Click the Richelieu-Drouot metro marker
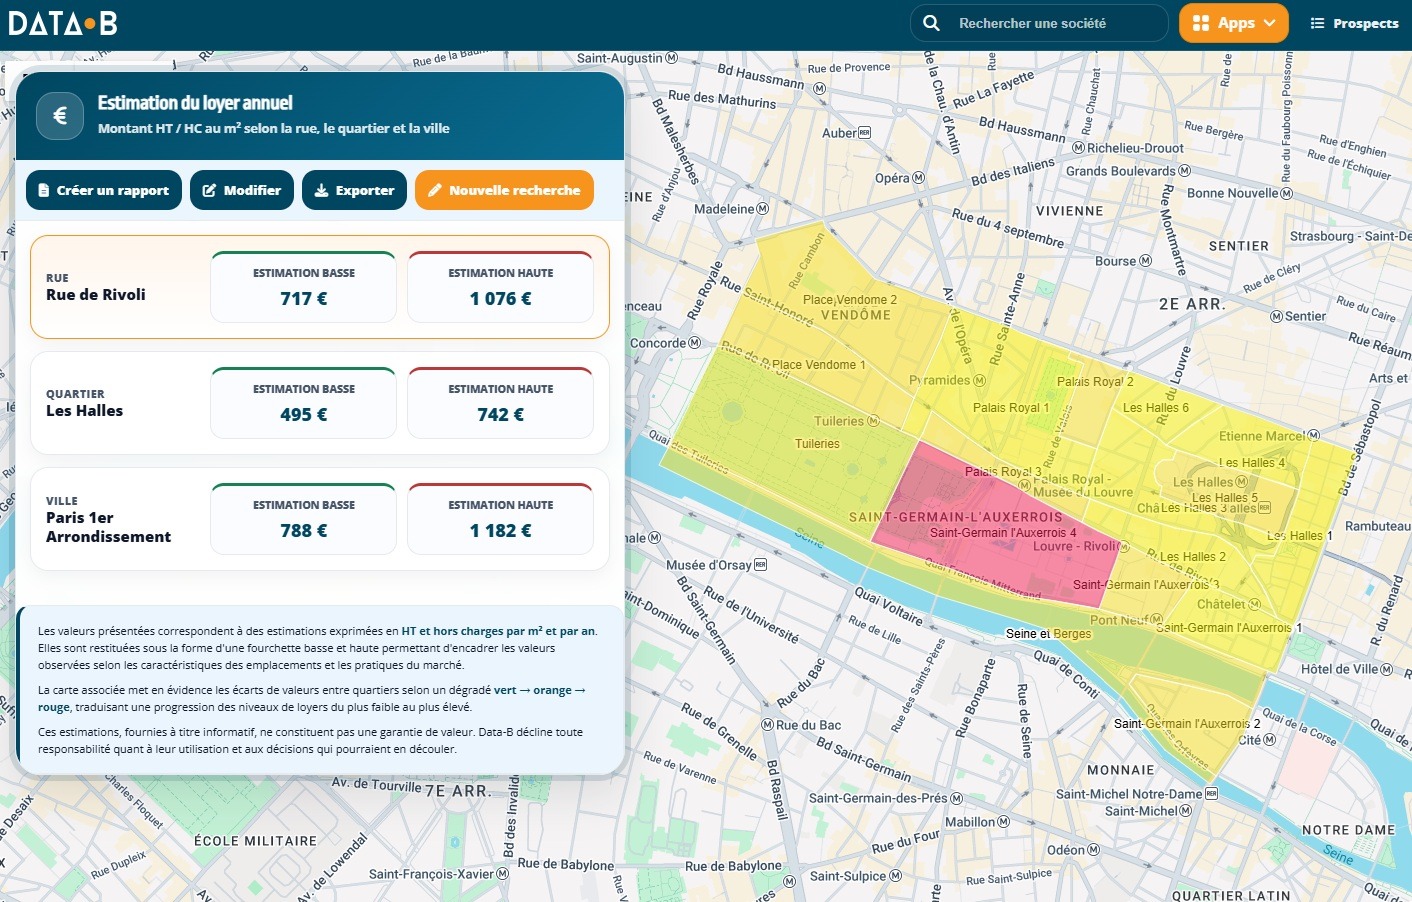Screen dimensions: 1412x902 click(x=1079, y=148)
